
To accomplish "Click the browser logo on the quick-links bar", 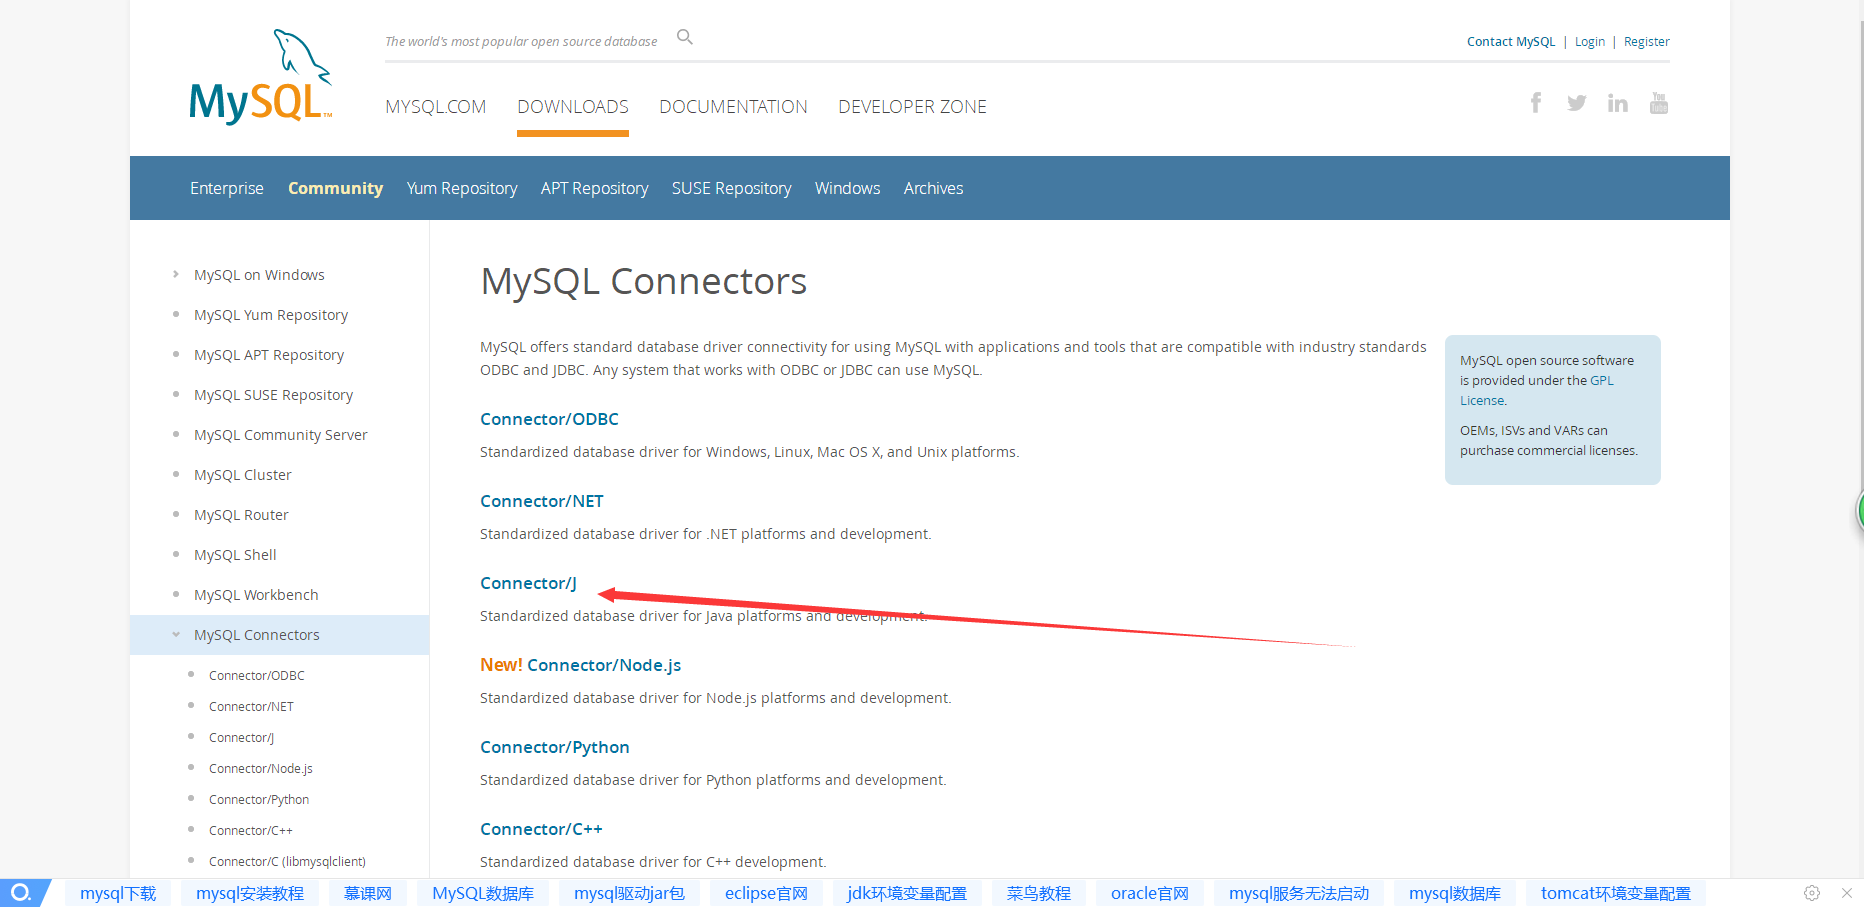I will (22, 893).
